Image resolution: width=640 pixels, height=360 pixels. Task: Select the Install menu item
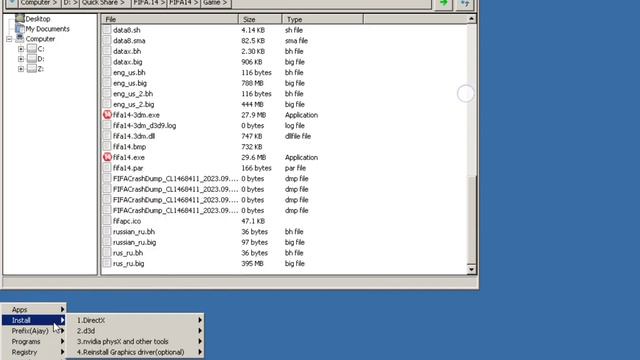pyautogui.click(x=34, y=320)
